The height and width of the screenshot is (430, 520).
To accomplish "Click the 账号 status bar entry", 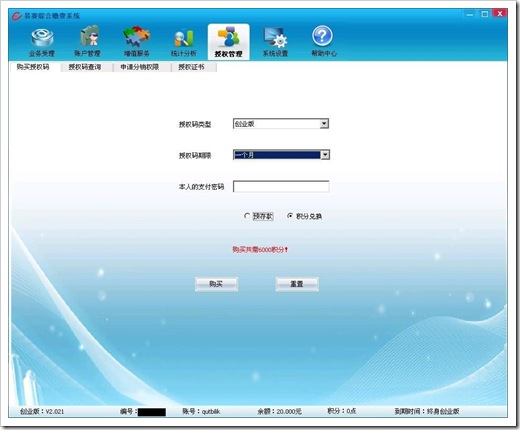I will click(x=201, y=411).
